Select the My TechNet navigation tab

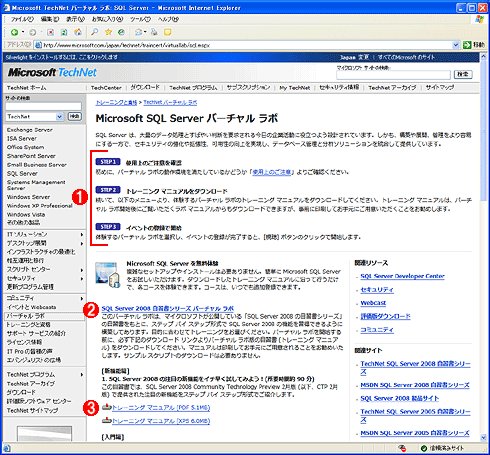[x=295, y=88]
